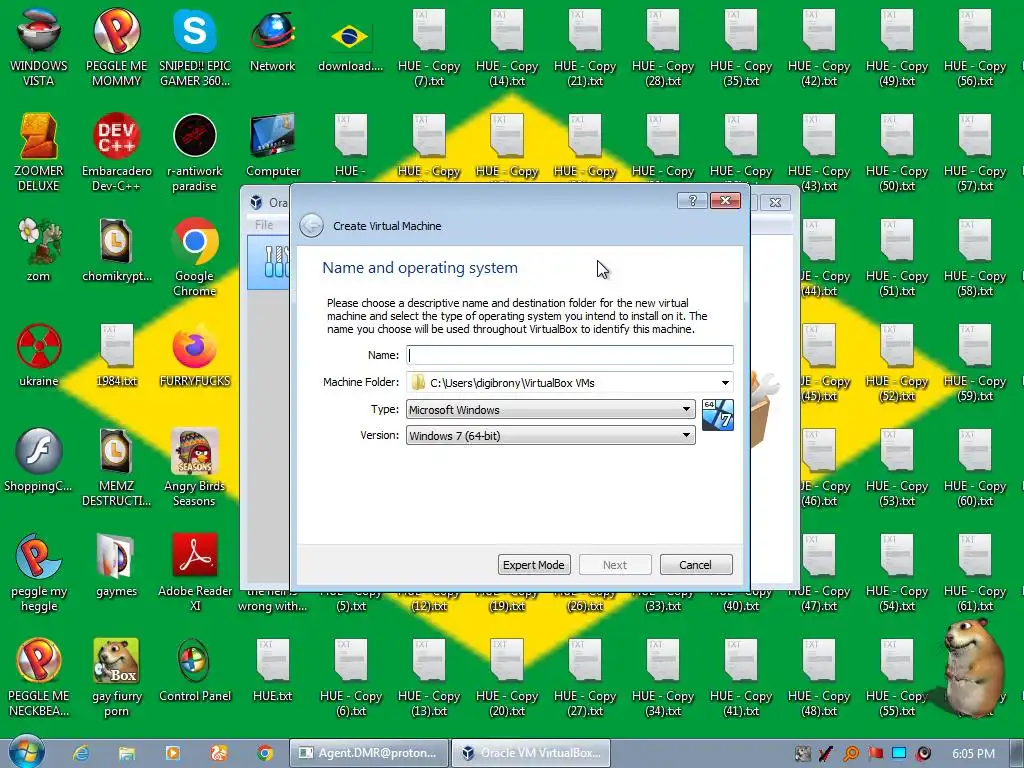Select HUE - Copy (34).txt file
This screenshot has width=1024, height=768.
(x=663, y=678)
